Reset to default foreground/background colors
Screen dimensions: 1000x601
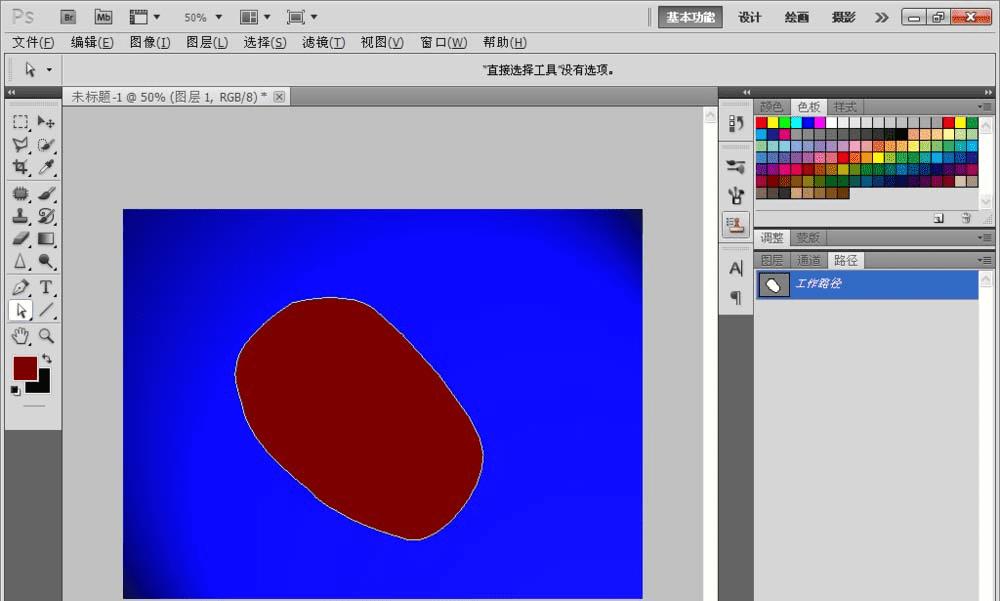point(15,391)
